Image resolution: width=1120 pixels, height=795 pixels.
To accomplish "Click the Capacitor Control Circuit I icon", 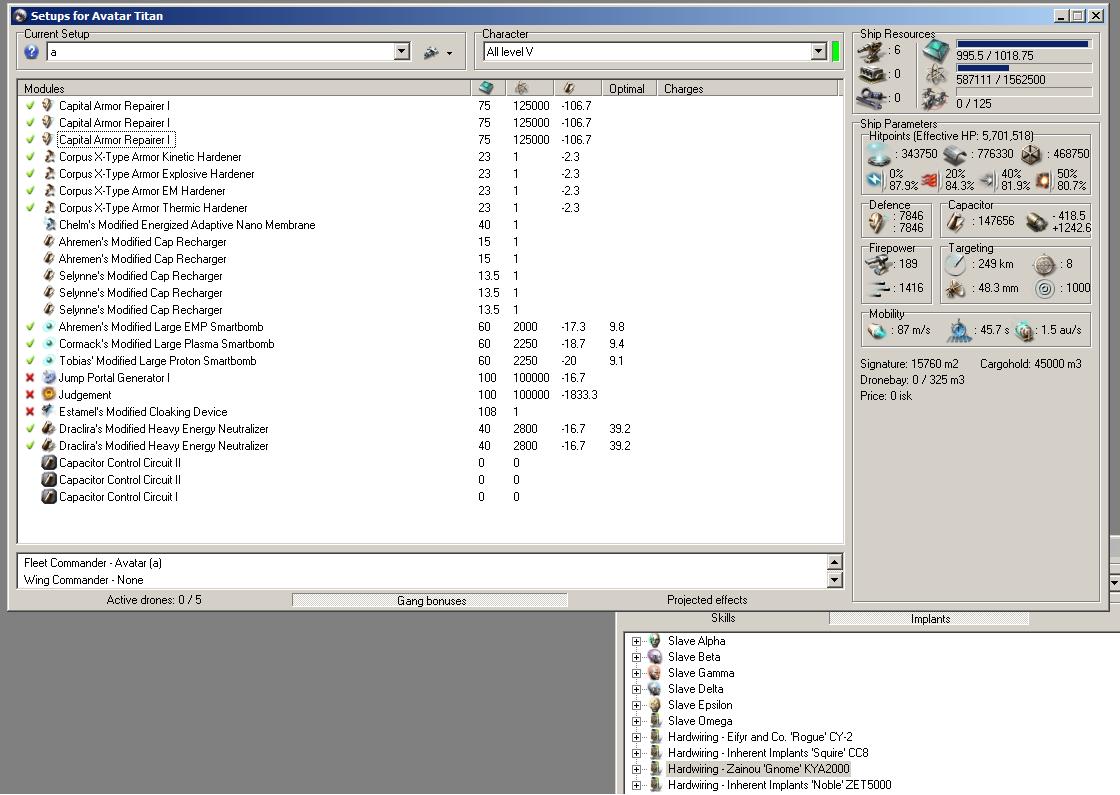I will 49,496.
